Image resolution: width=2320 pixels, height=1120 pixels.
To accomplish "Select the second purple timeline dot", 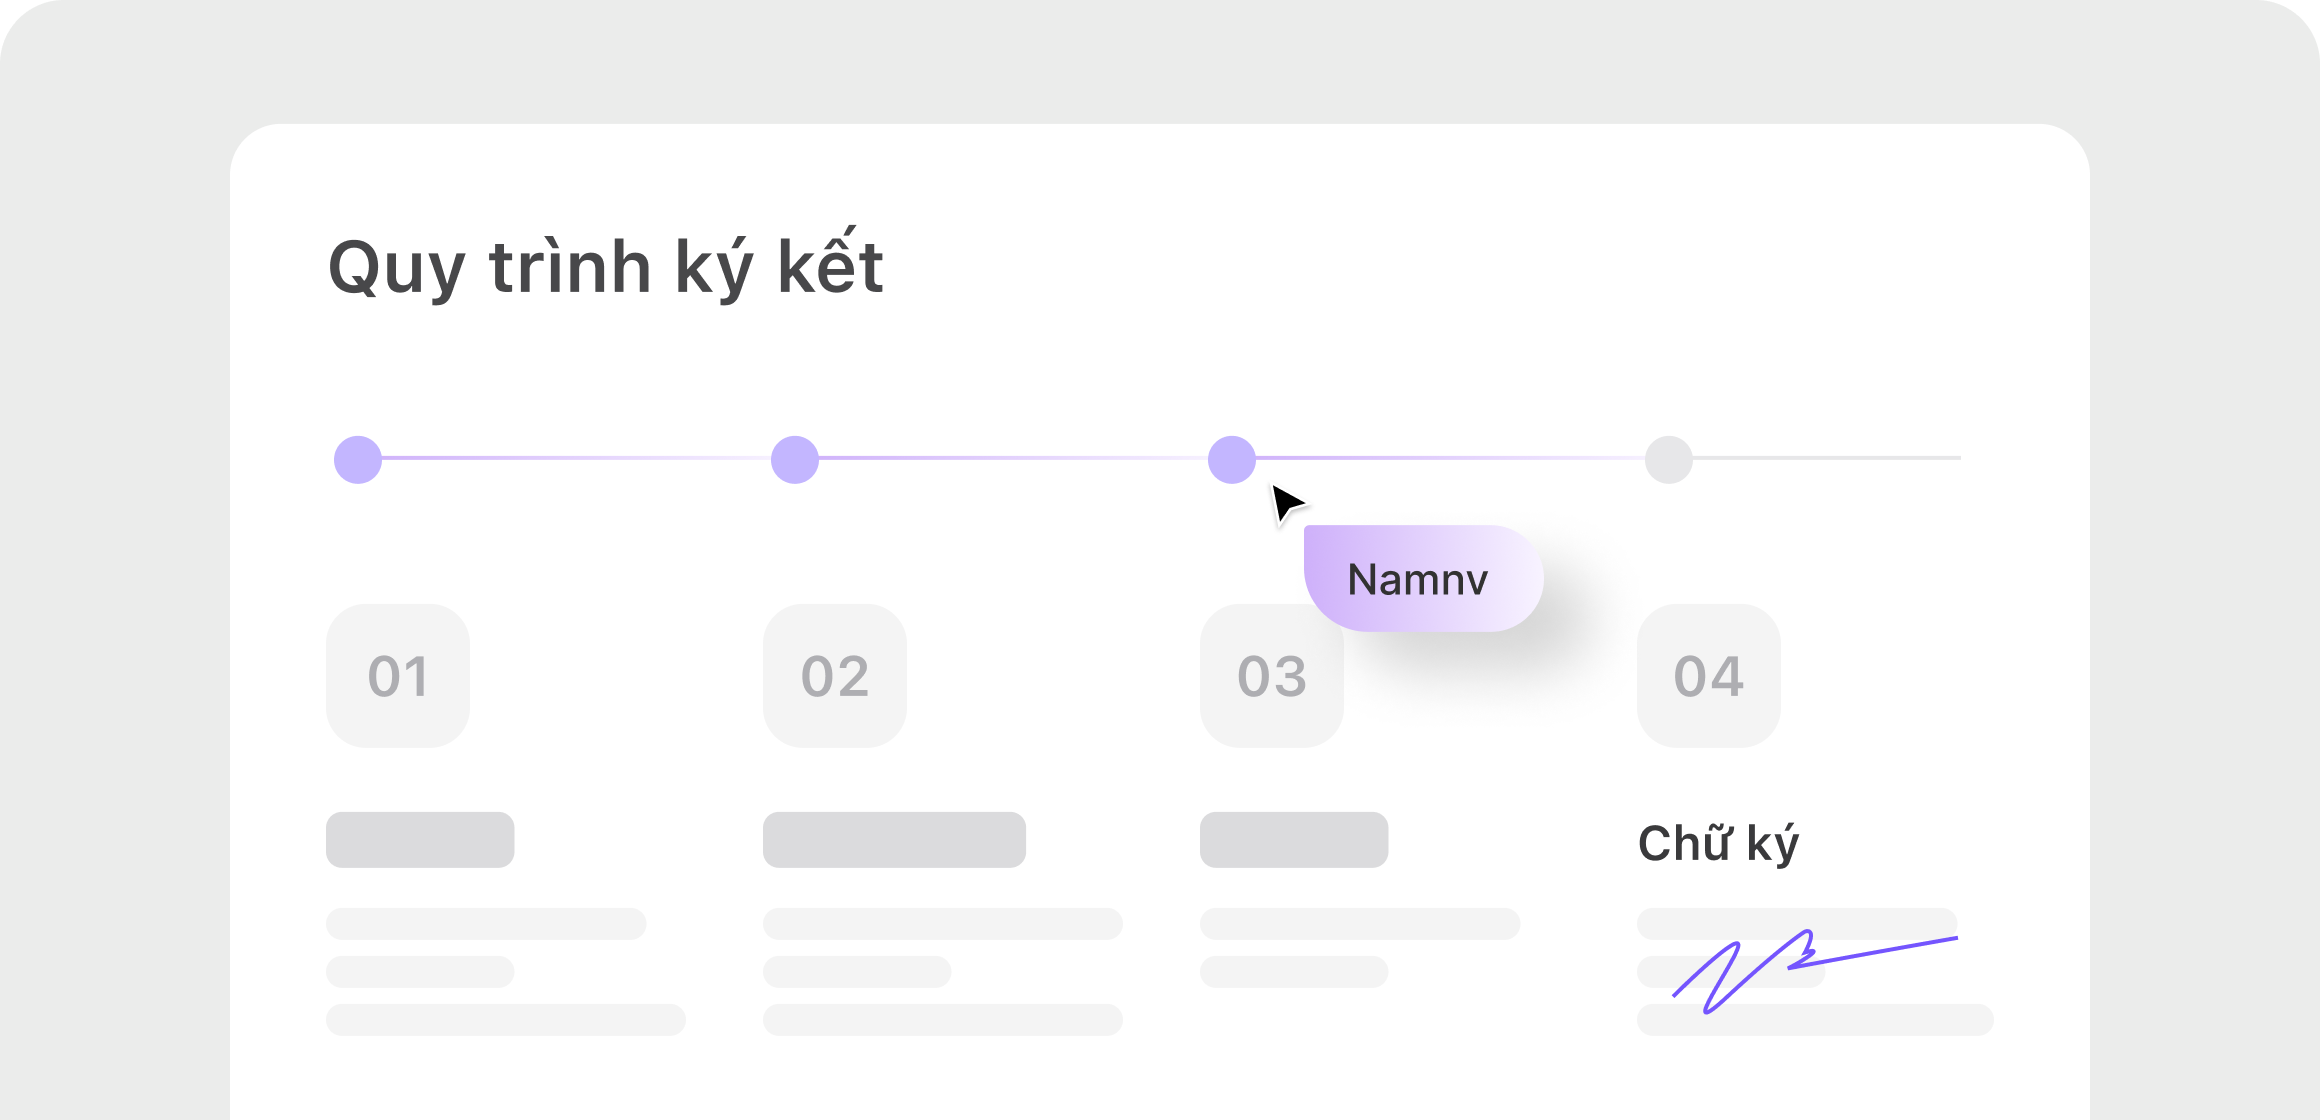I will click(x=795, y=460).
